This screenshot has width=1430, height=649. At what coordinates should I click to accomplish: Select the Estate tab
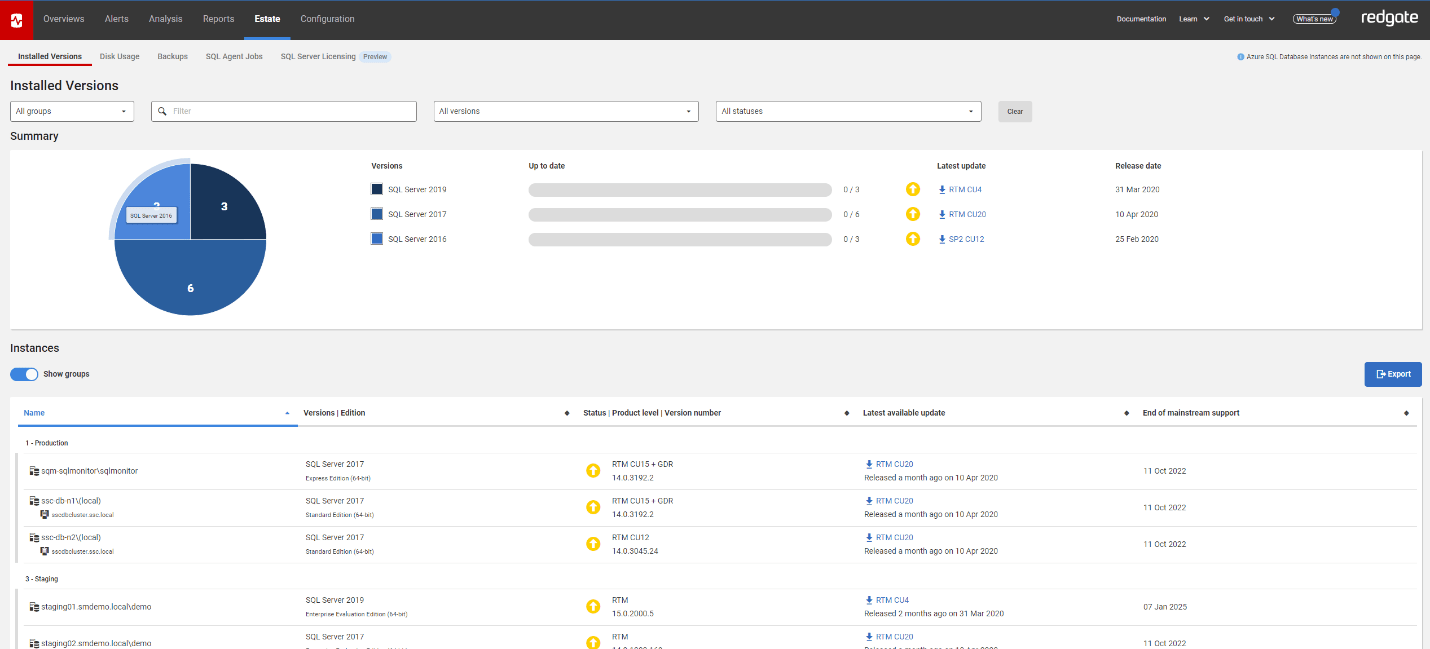point(267,19)
